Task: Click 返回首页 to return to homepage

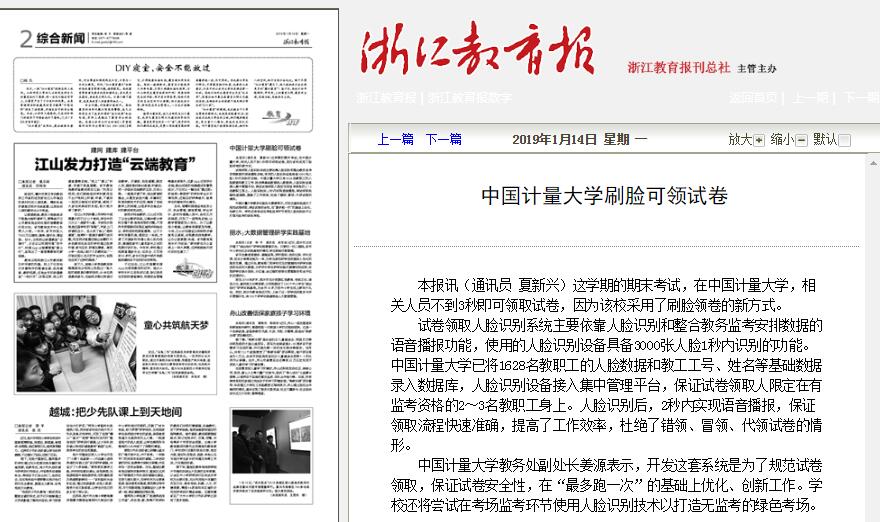Action: coord(753,98)
